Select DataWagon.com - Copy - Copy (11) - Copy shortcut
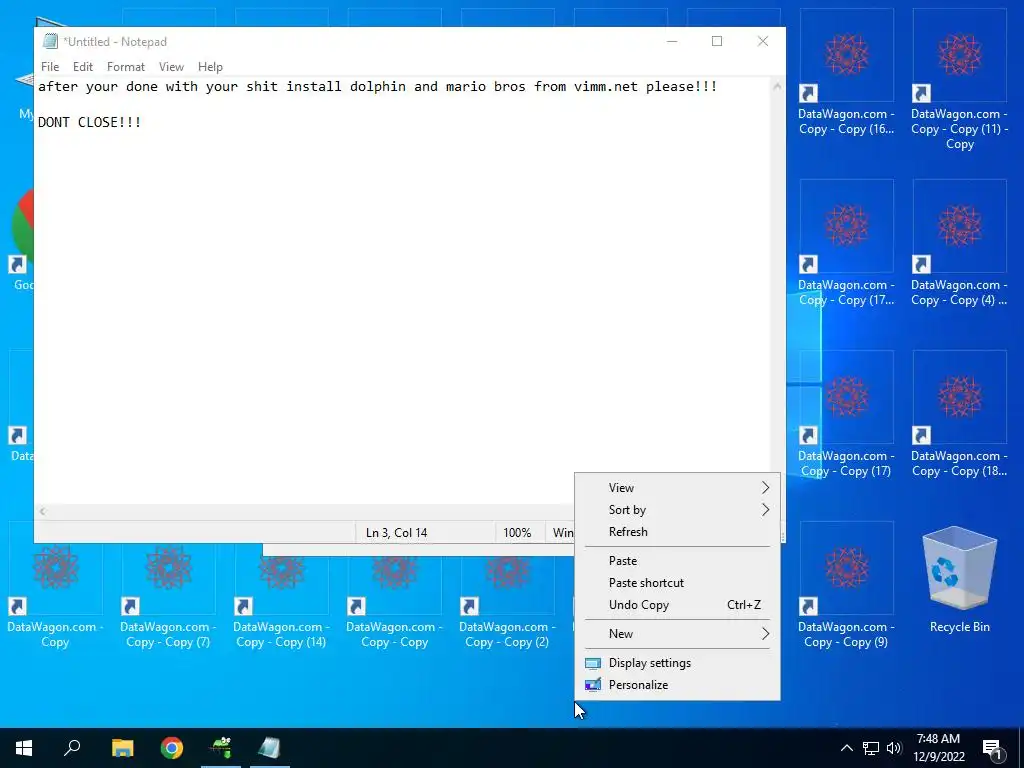Screen dimensions: 1024x768 coord(959,80)
